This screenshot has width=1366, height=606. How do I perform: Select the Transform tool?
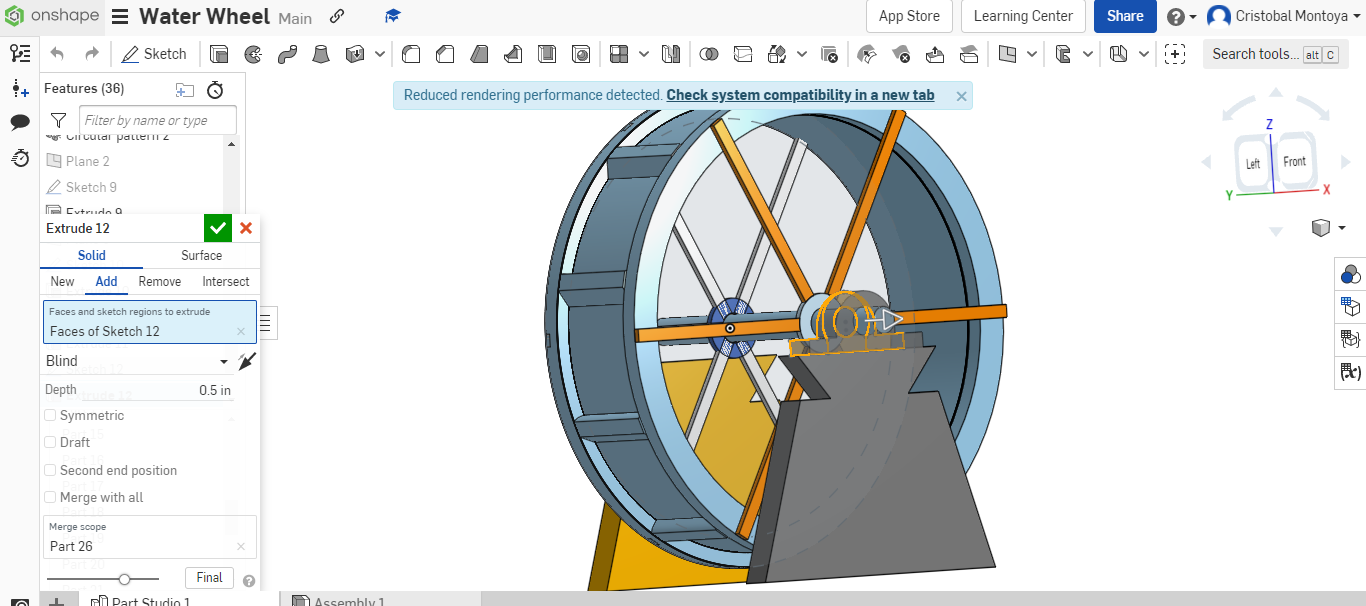click(x=777, y=54)
